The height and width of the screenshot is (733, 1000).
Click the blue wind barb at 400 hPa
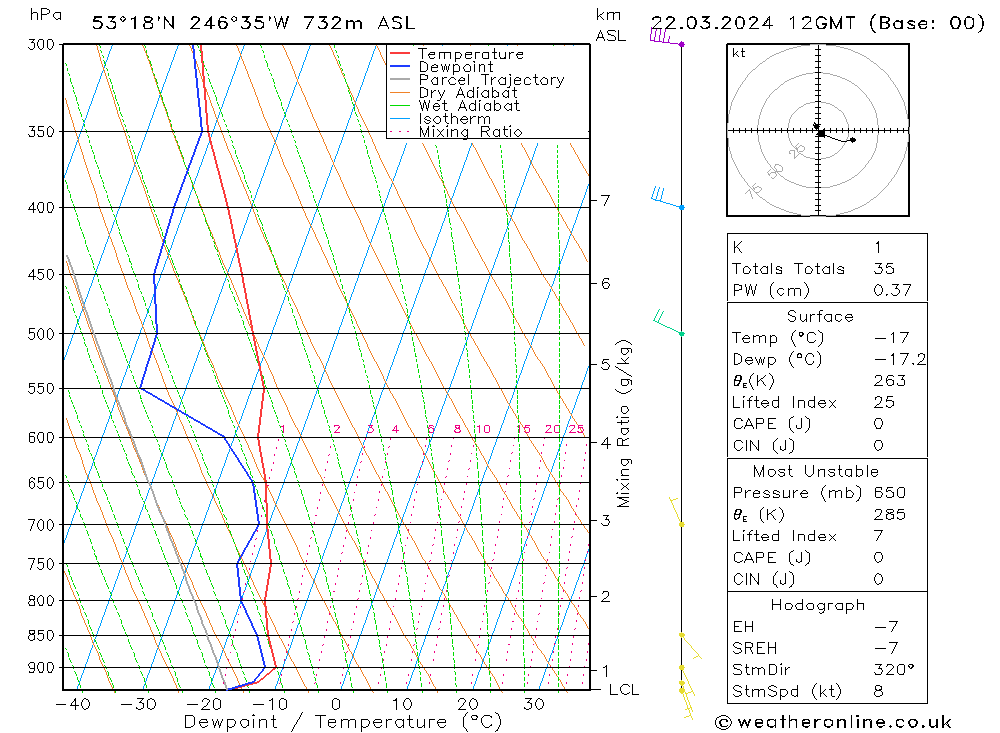667,198
